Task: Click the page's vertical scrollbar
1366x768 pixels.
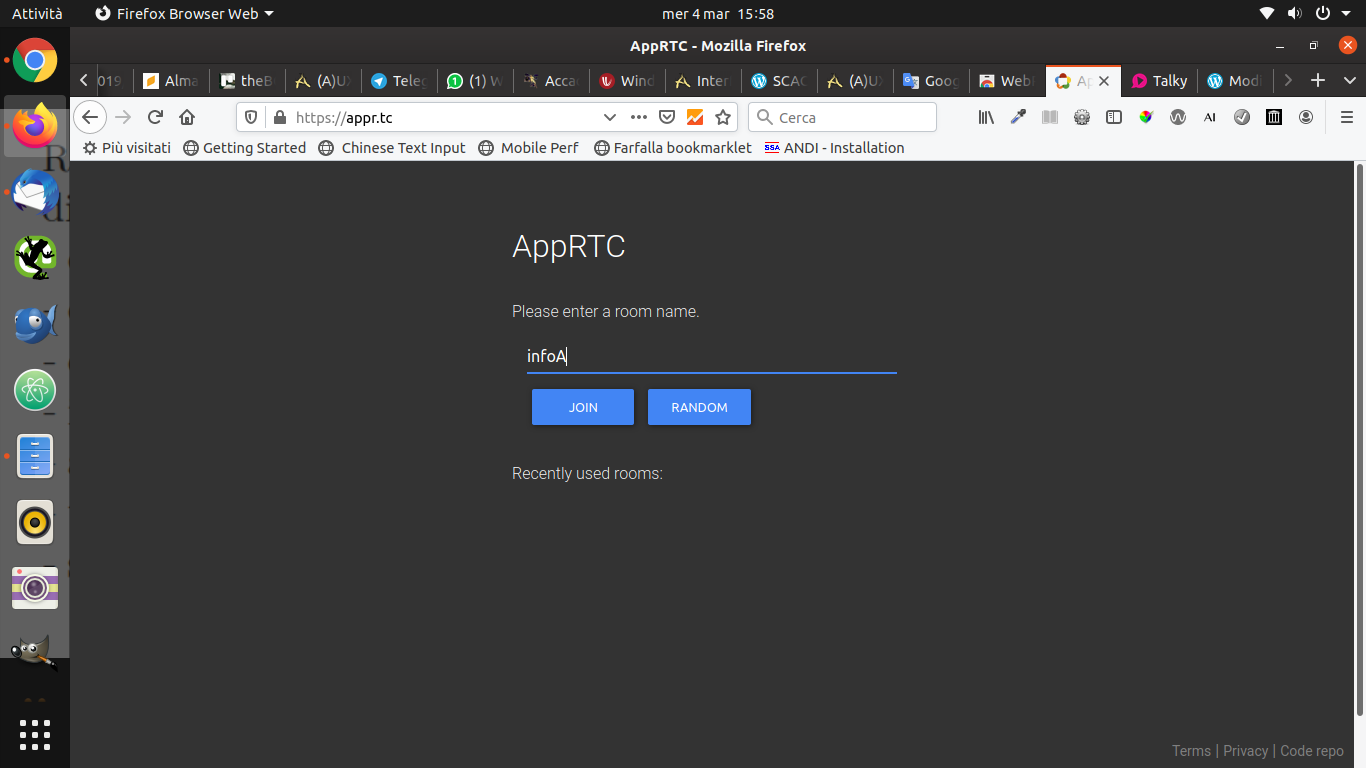Action: point(1359,440)
